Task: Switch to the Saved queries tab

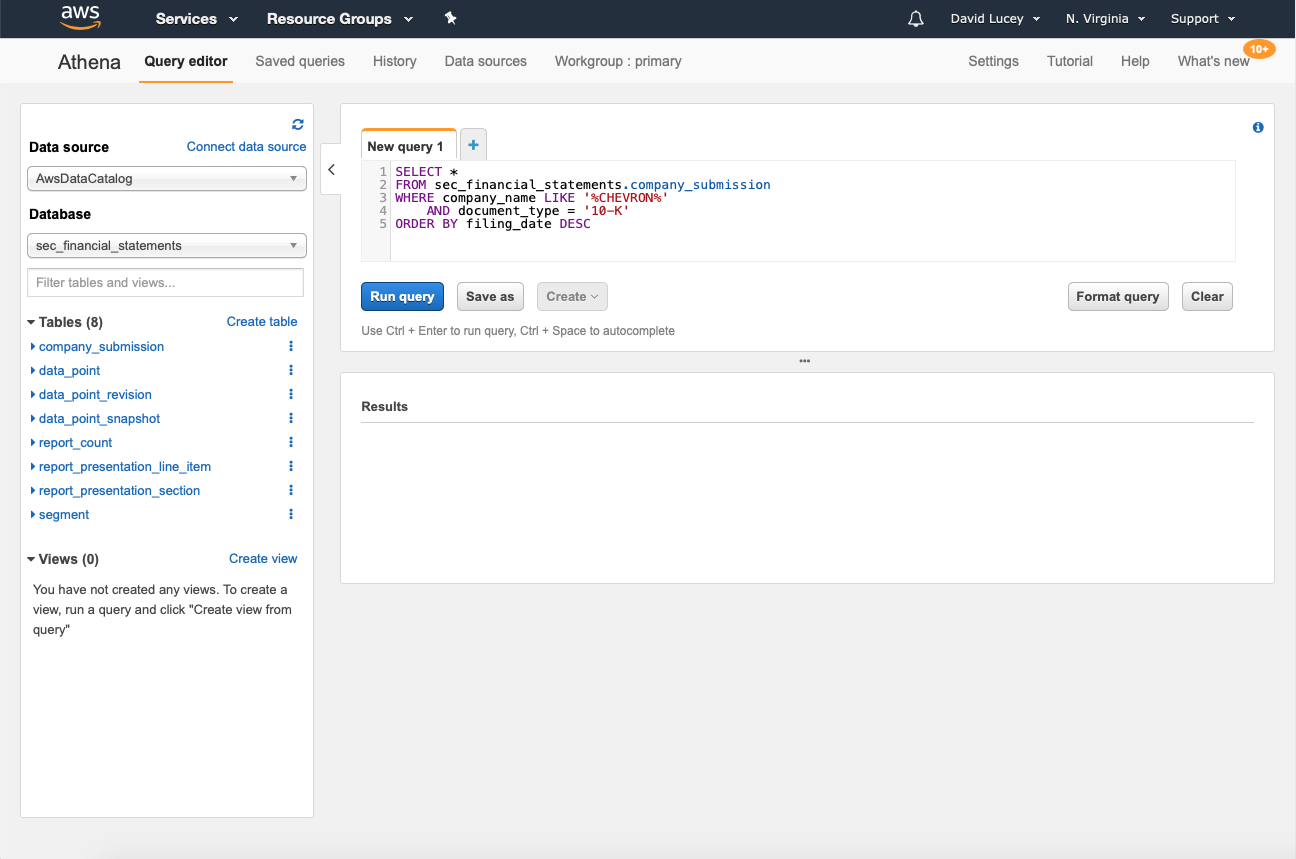Action: pyautogui.click(x=300, y=61)
